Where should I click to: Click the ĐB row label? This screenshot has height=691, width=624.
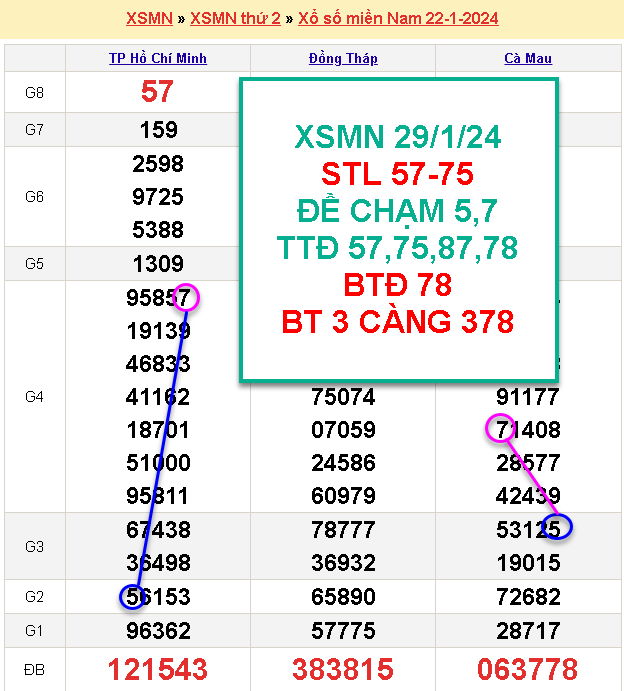(34, 668)
